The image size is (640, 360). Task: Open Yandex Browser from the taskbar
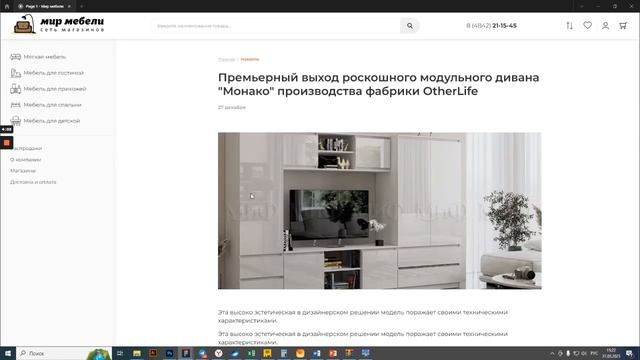coord(218,353)
